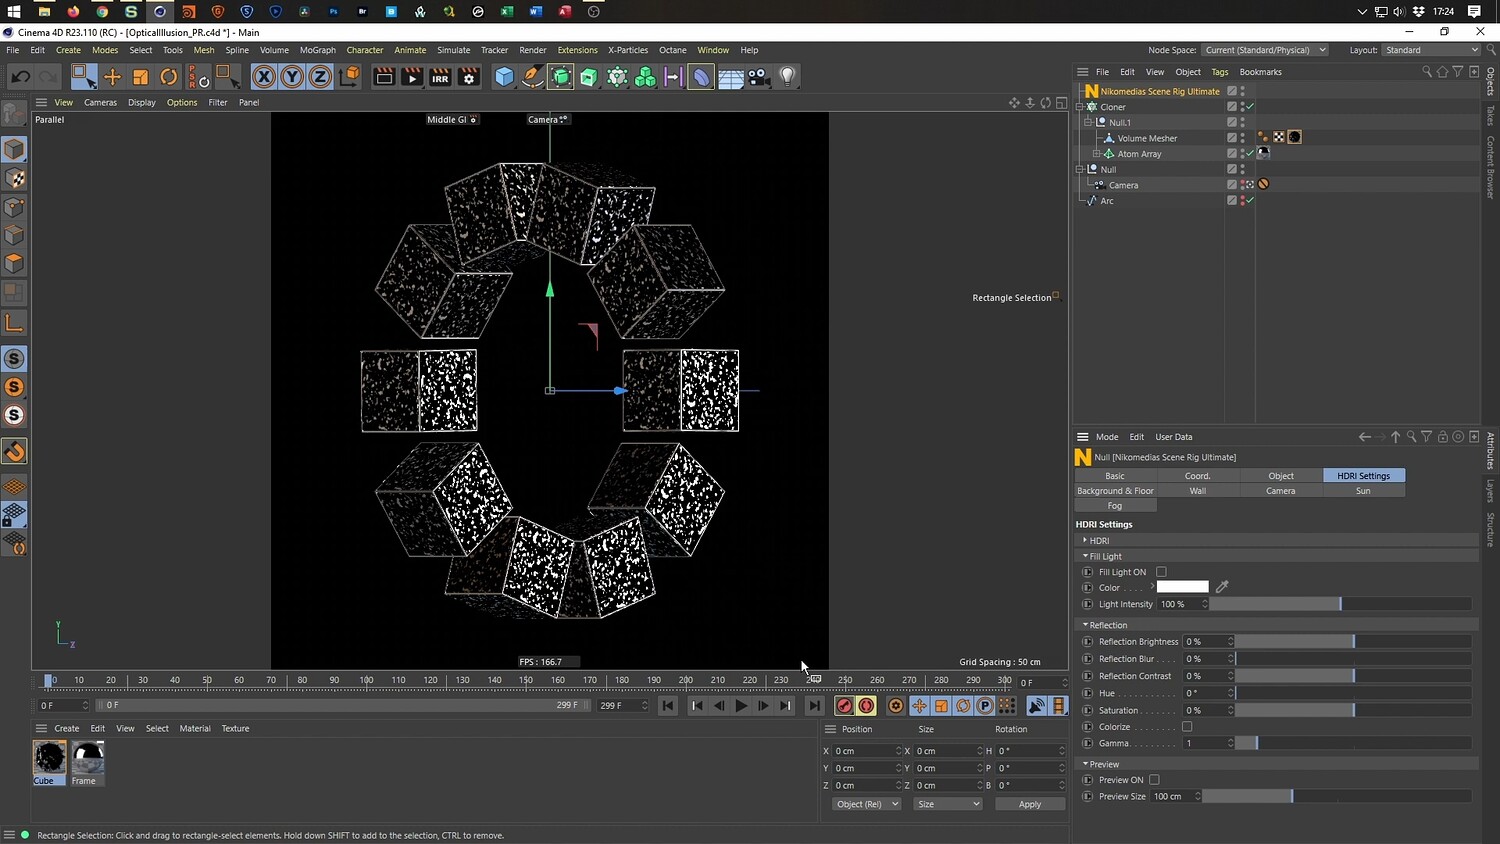Click the Apply button
The image size is (1500, 844).
1029,804
